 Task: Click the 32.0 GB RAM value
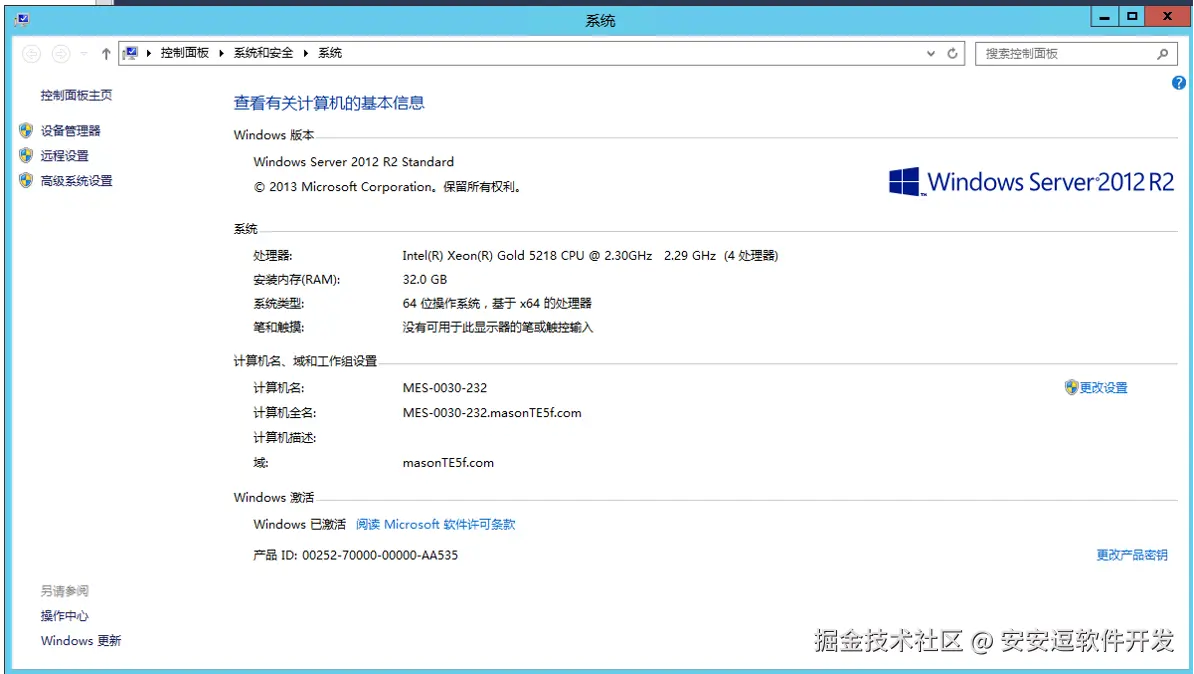pyautogui.click(x=425, y=280)
